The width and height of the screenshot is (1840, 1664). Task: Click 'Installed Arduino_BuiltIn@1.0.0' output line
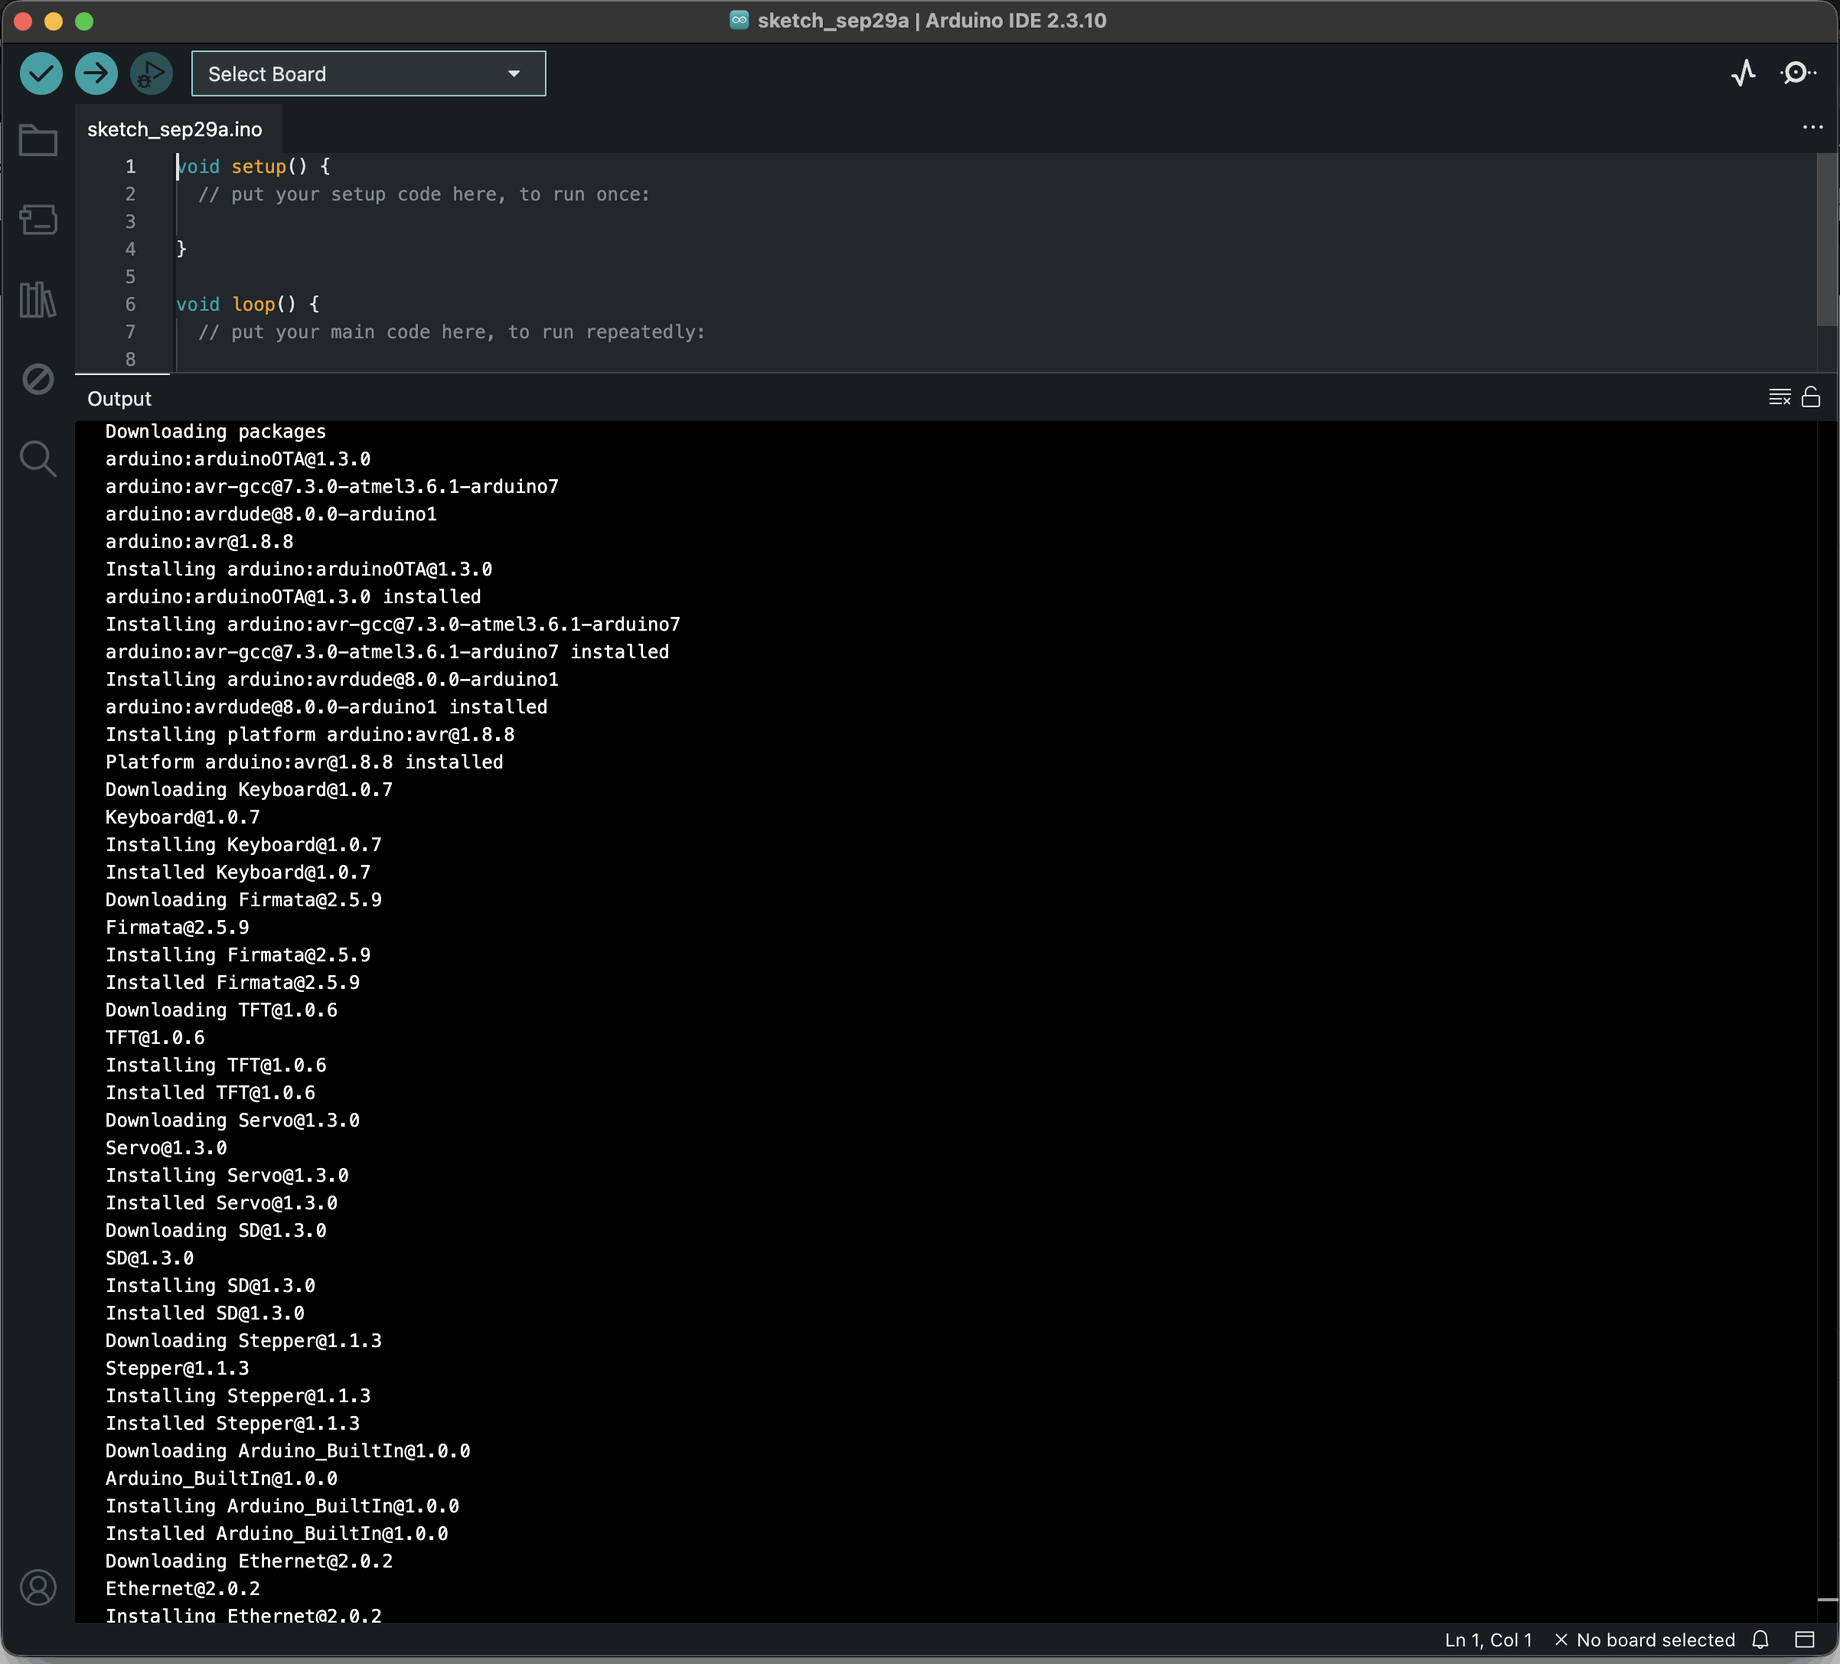(x=276, y=1533)
